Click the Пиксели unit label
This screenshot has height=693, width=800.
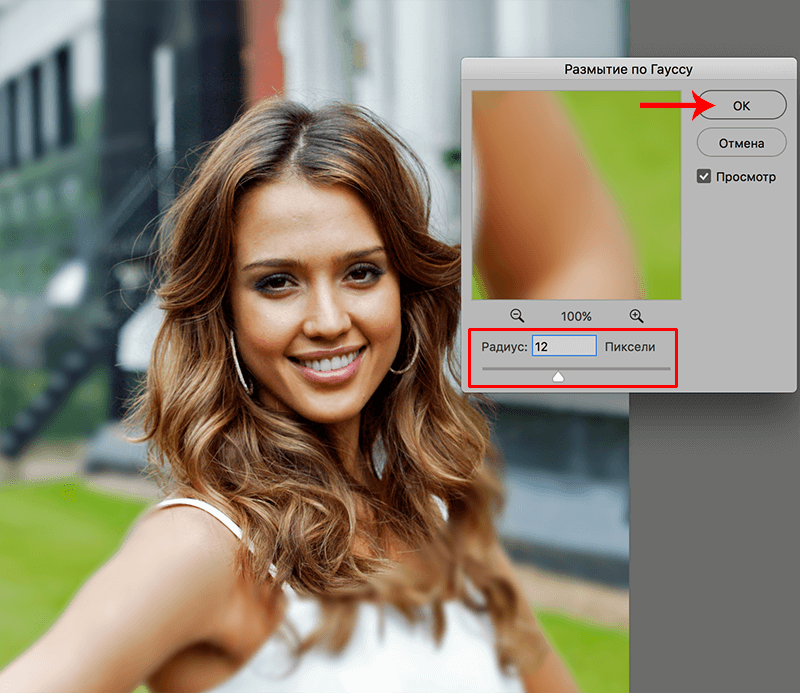tap(629, 346)
